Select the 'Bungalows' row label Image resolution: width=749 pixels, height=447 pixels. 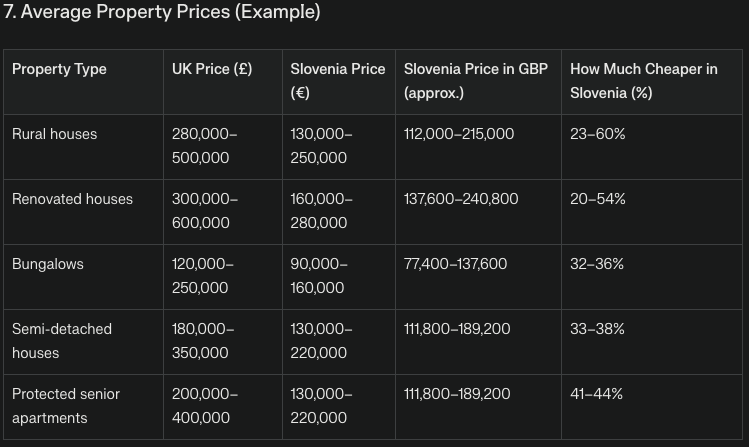pyautogui.click(x=47, y=264)
